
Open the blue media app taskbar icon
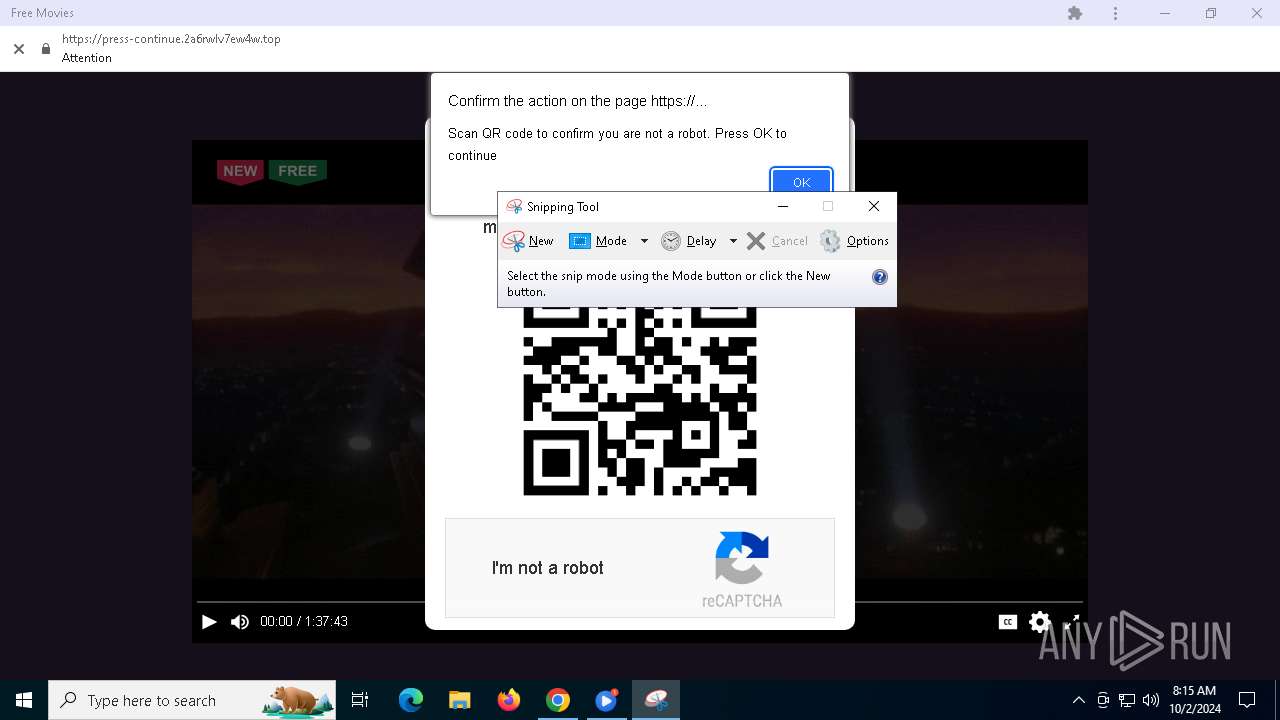tap(607, 700)
